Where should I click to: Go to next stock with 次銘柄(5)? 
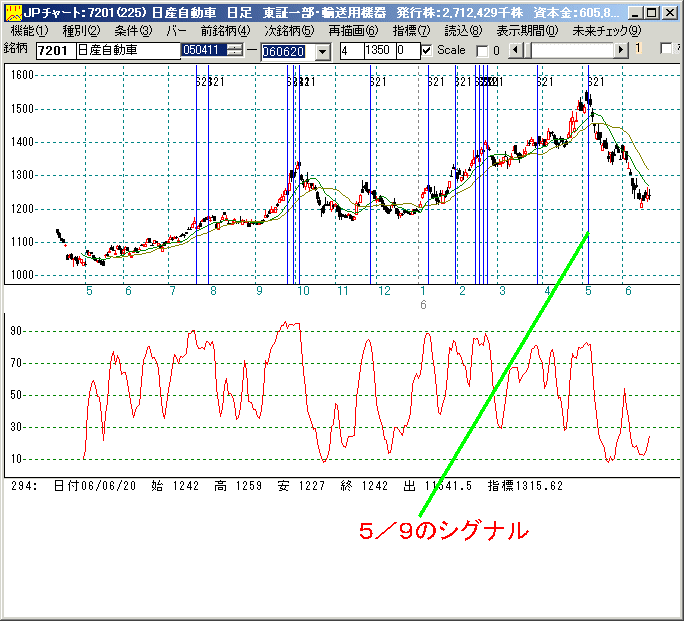pyautogui.click(x=289, y=31)
